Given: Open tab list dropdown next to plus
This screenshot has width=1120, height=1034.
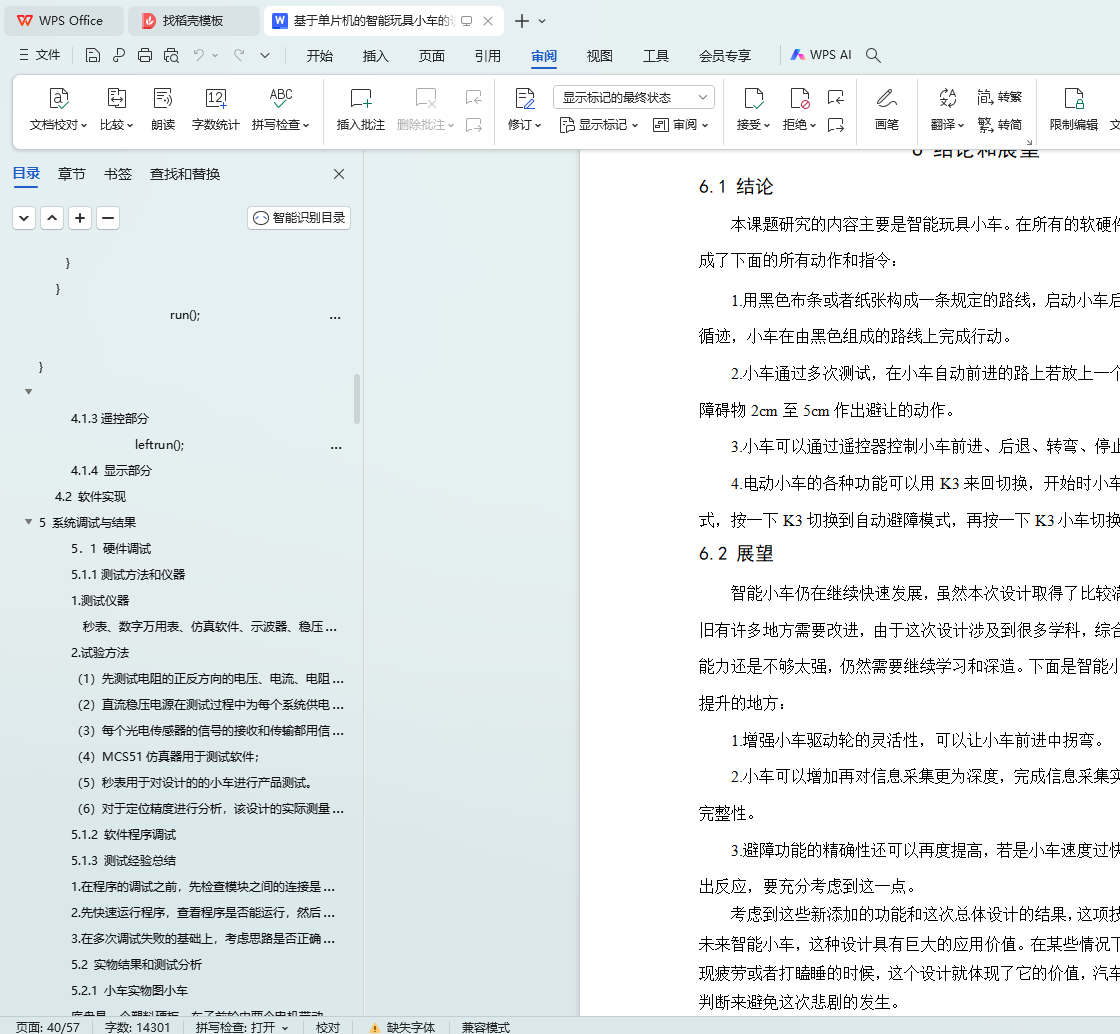Looking at the screenshot, I should [542, 21].
